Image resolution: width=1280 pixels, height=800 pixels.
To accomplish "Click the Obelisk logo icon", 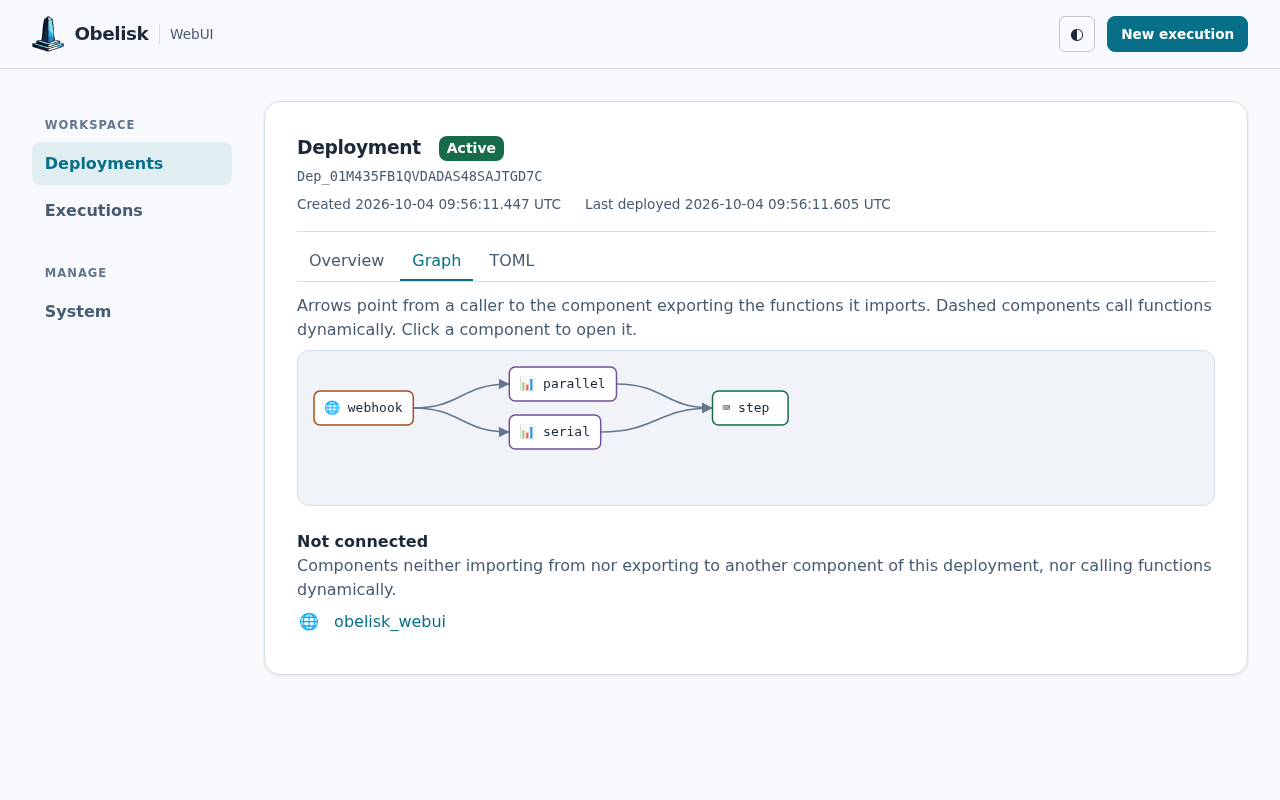I will (x=48, y=34).
